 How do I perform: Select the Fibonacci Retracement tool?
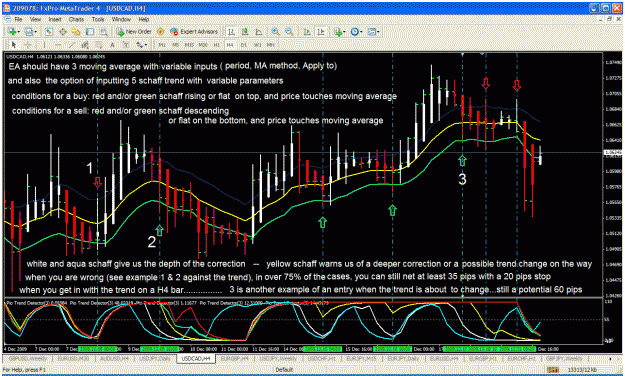[98, 45]
